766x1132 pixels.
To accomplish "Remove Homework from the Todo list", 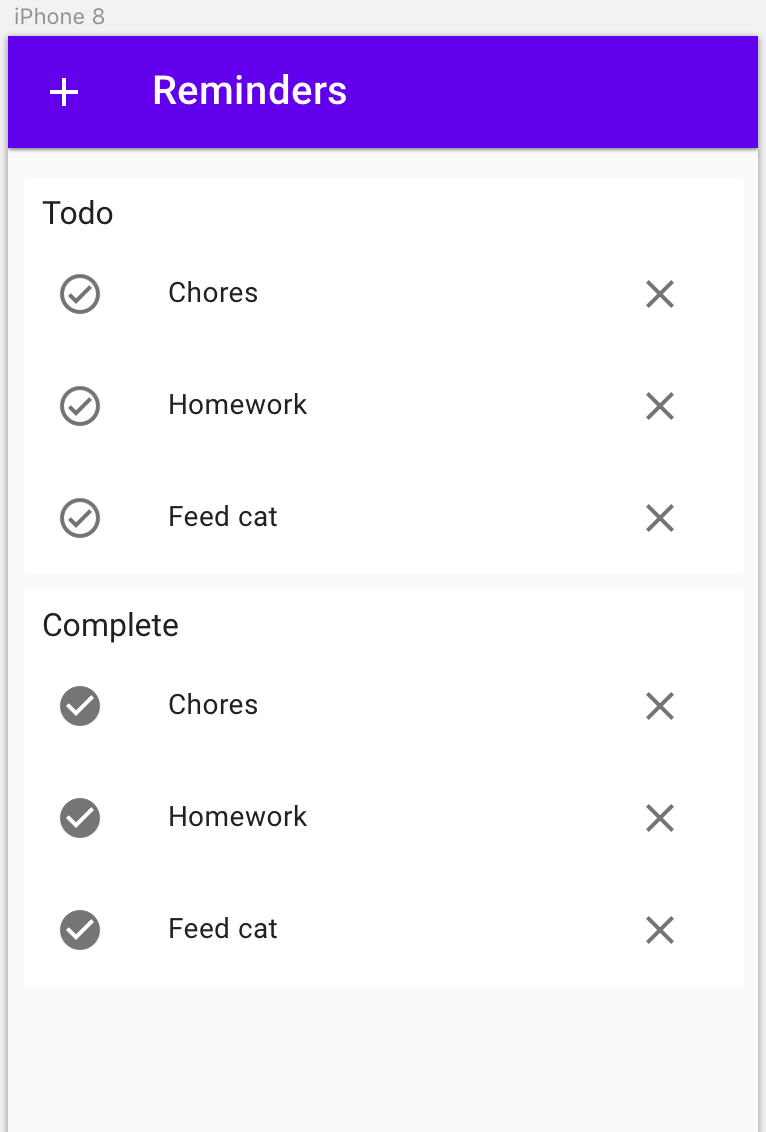I will (x=659, y=406).
